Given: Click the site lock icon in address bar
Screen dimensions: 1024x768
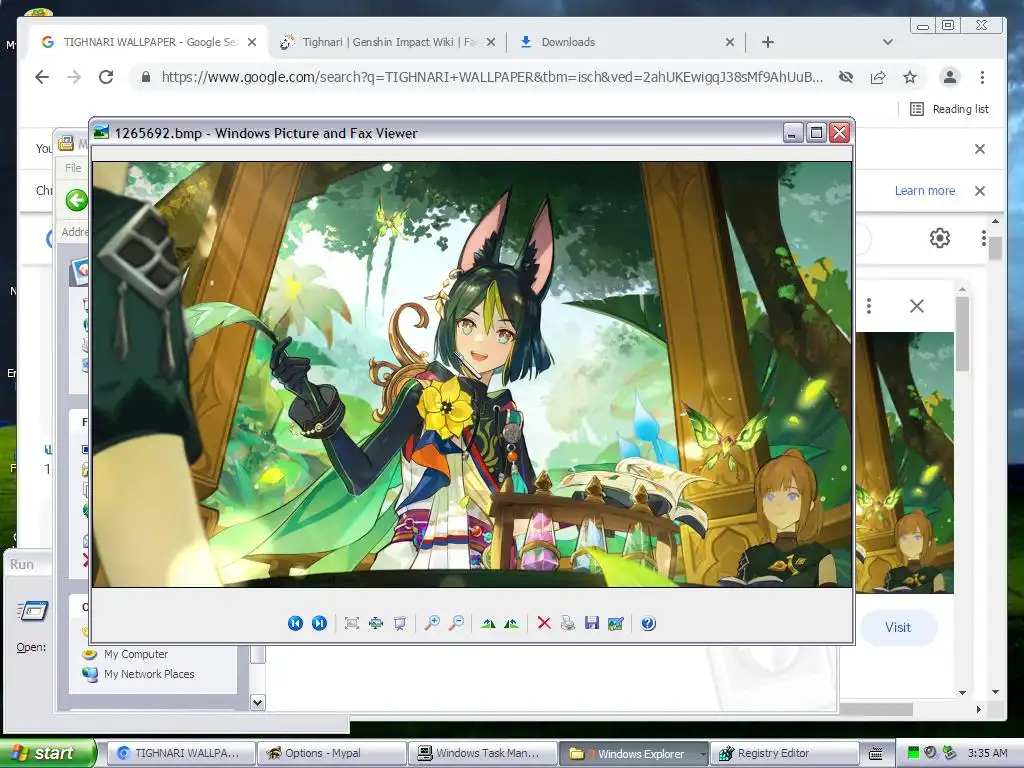Looking at the screenshot, I should 146,77.
